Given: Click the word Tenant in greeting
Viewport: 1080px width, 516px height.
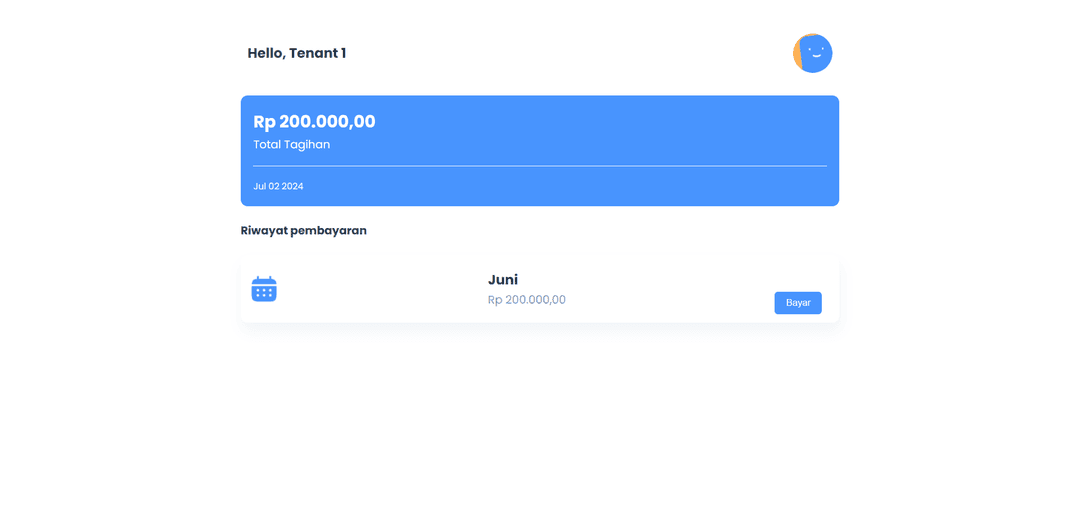Looking at the screenshot, I should pos(314,53).
